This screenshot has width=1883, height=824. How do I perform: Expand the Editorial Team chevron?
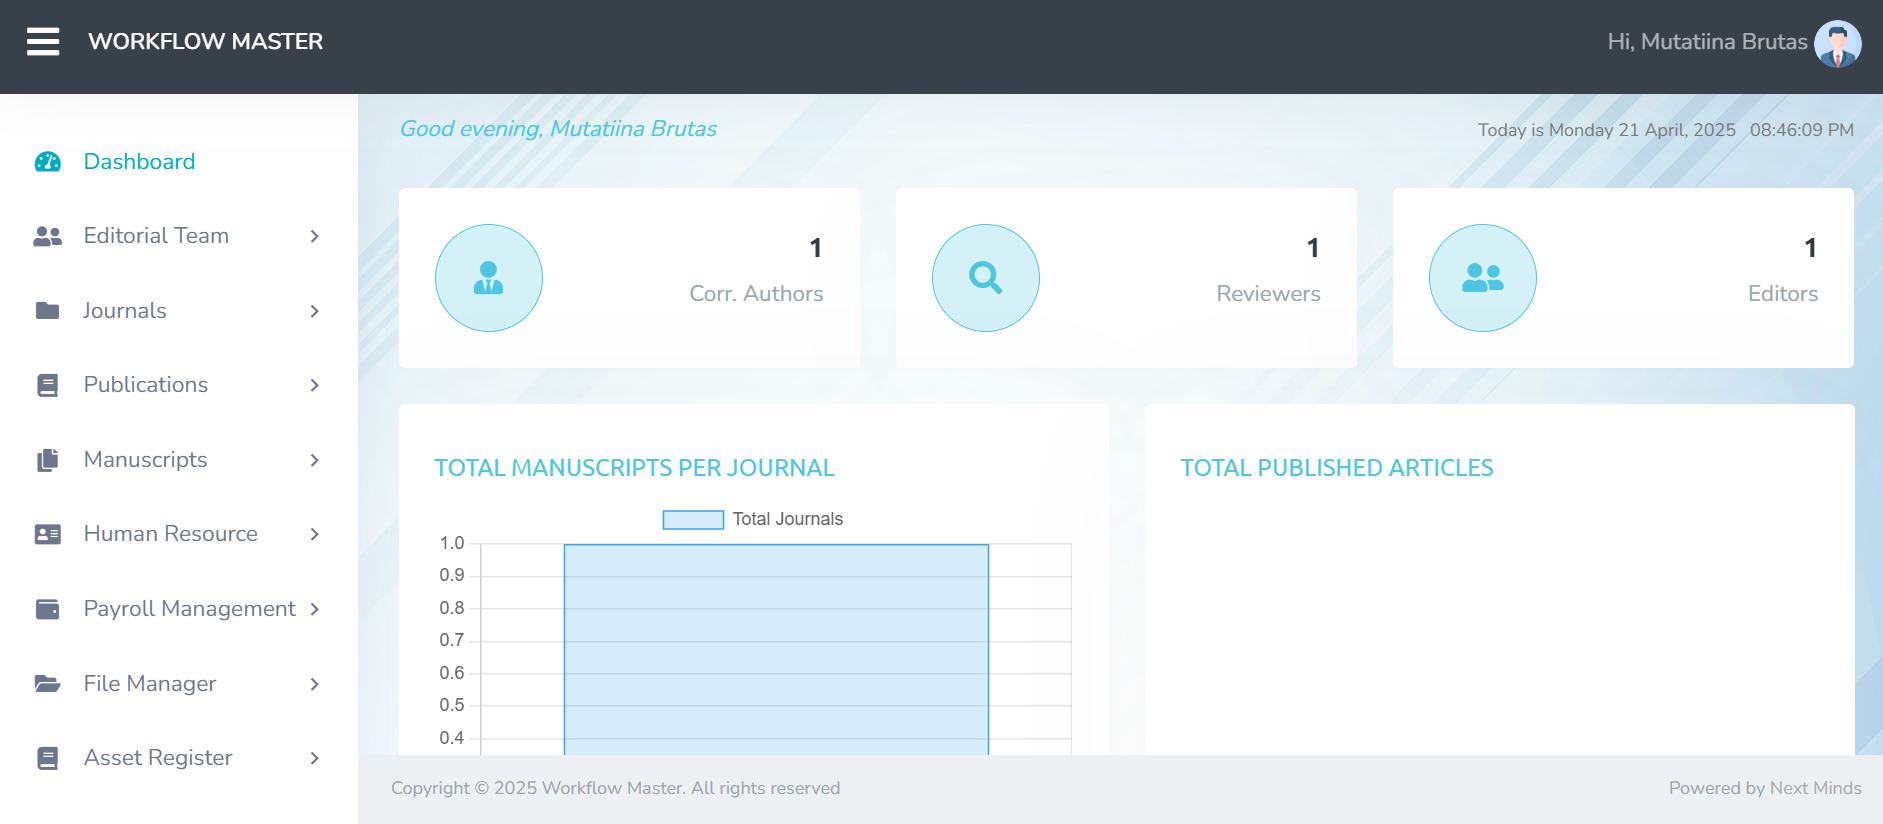pyautogui.click(x=314, y=236)
